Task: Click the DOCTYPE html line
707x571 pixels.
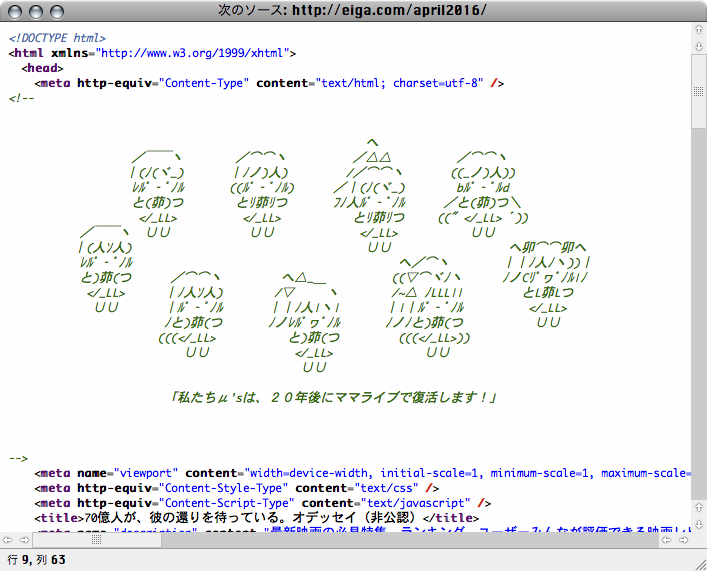Action: tap(57, 38)
